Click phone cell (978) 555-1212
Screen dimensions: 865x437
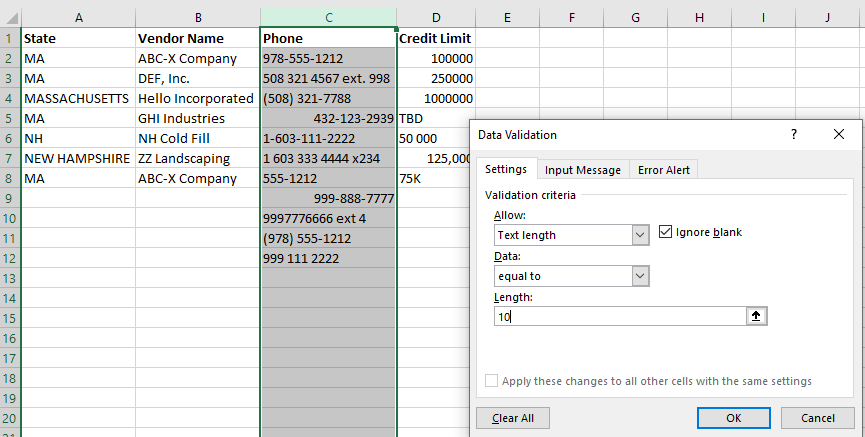click(328, 238)
